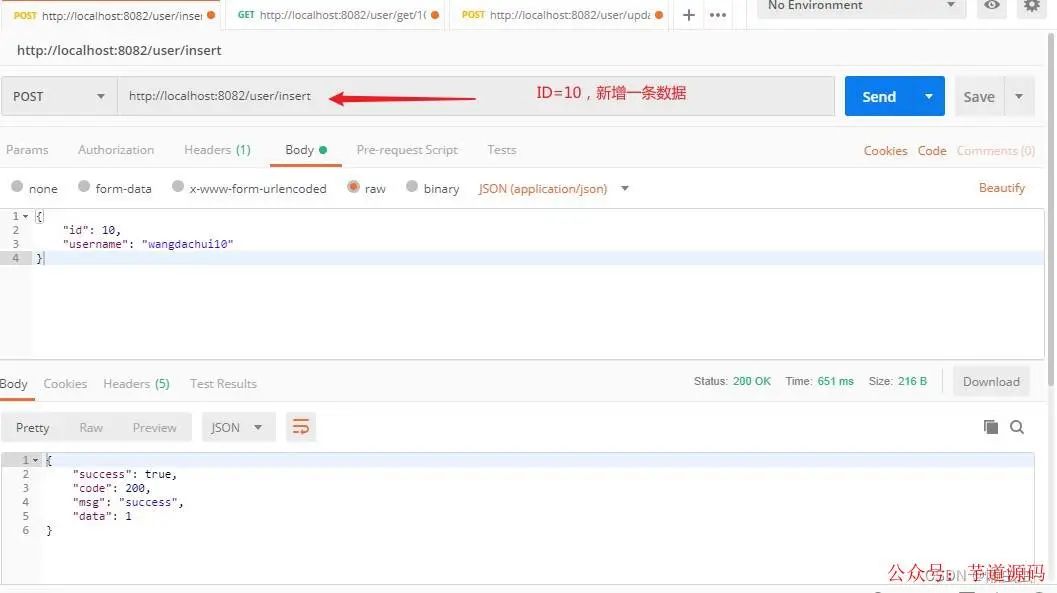
Task: Expand the Save button options arrow
Action: click(x=1019, y=96)
